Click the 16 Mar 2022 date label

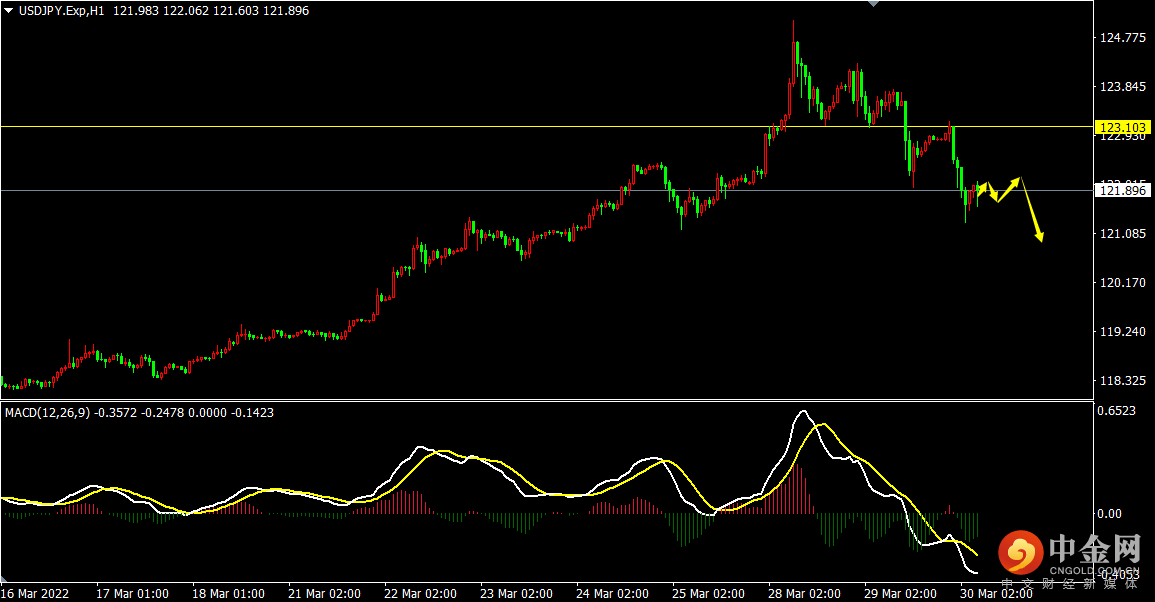(35, 593)
